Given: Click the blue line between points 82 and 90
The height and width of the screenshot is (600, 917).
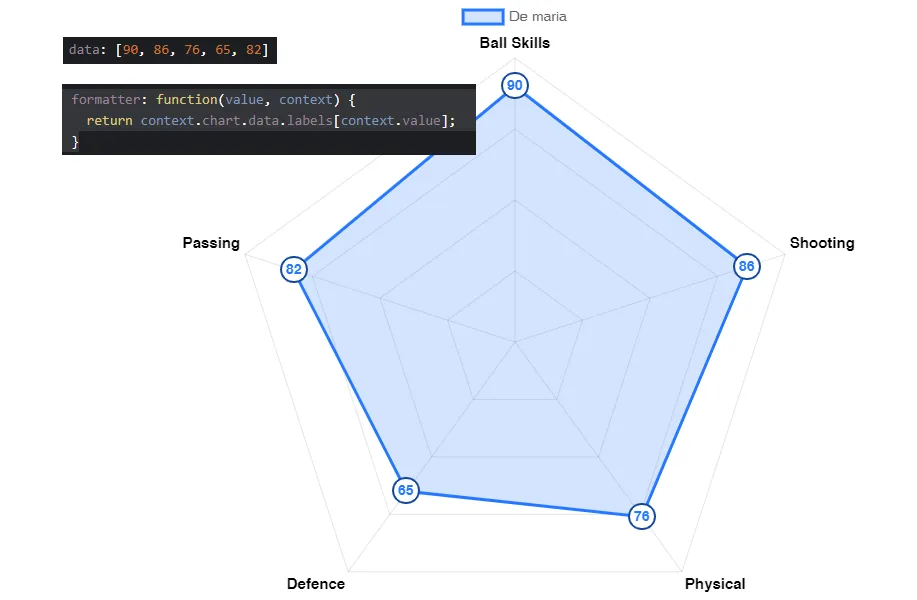Looking at the screenshot, I should (403, 177).
